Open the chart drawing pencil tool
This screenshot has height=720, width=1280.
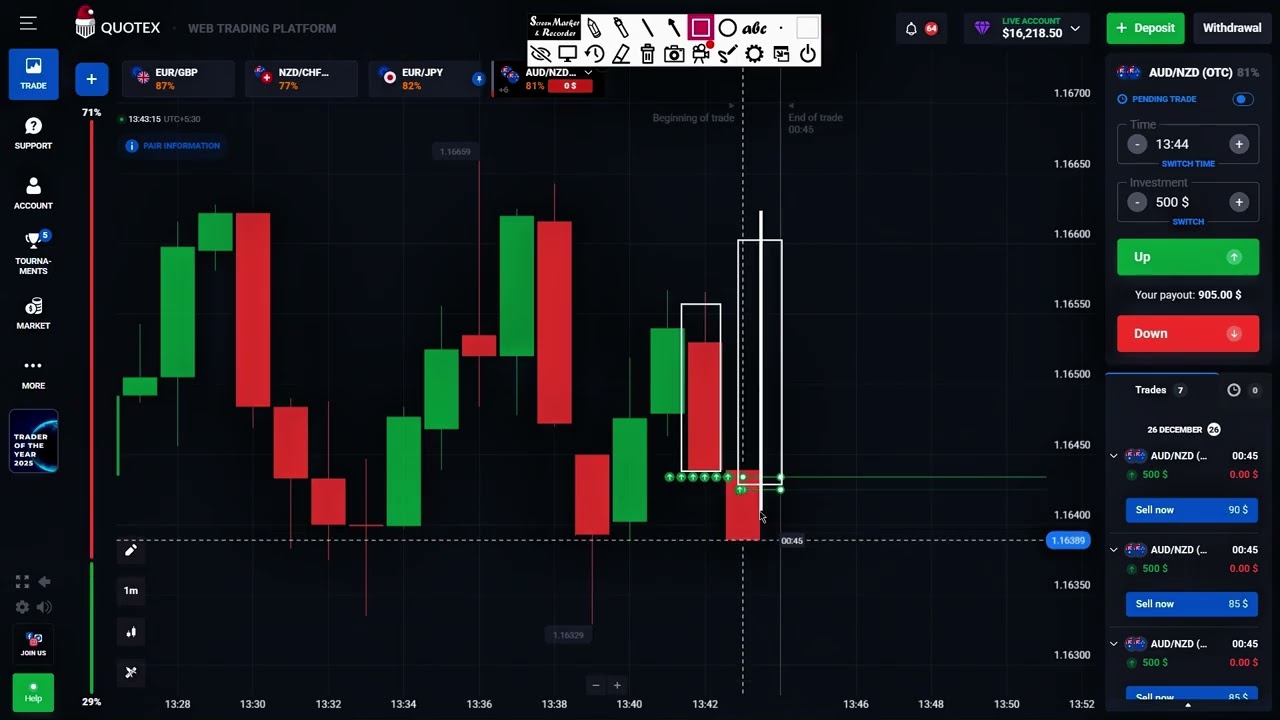(x=131, y=550)
